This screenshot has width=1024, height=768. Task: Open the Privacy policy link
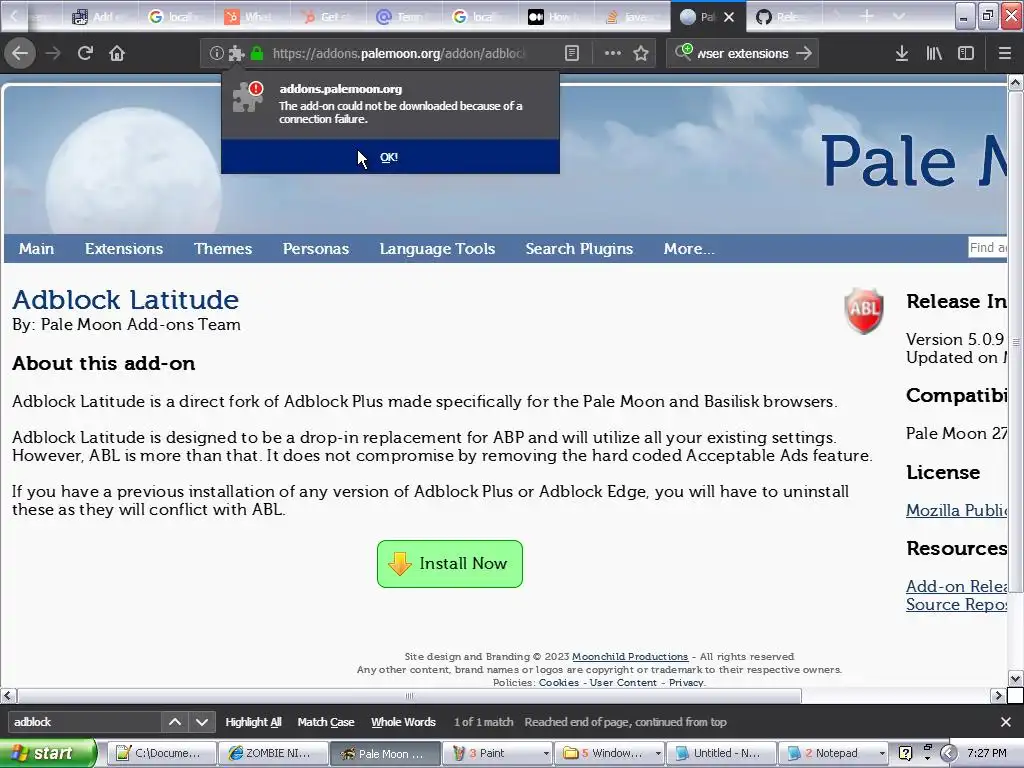pos(686,682)
